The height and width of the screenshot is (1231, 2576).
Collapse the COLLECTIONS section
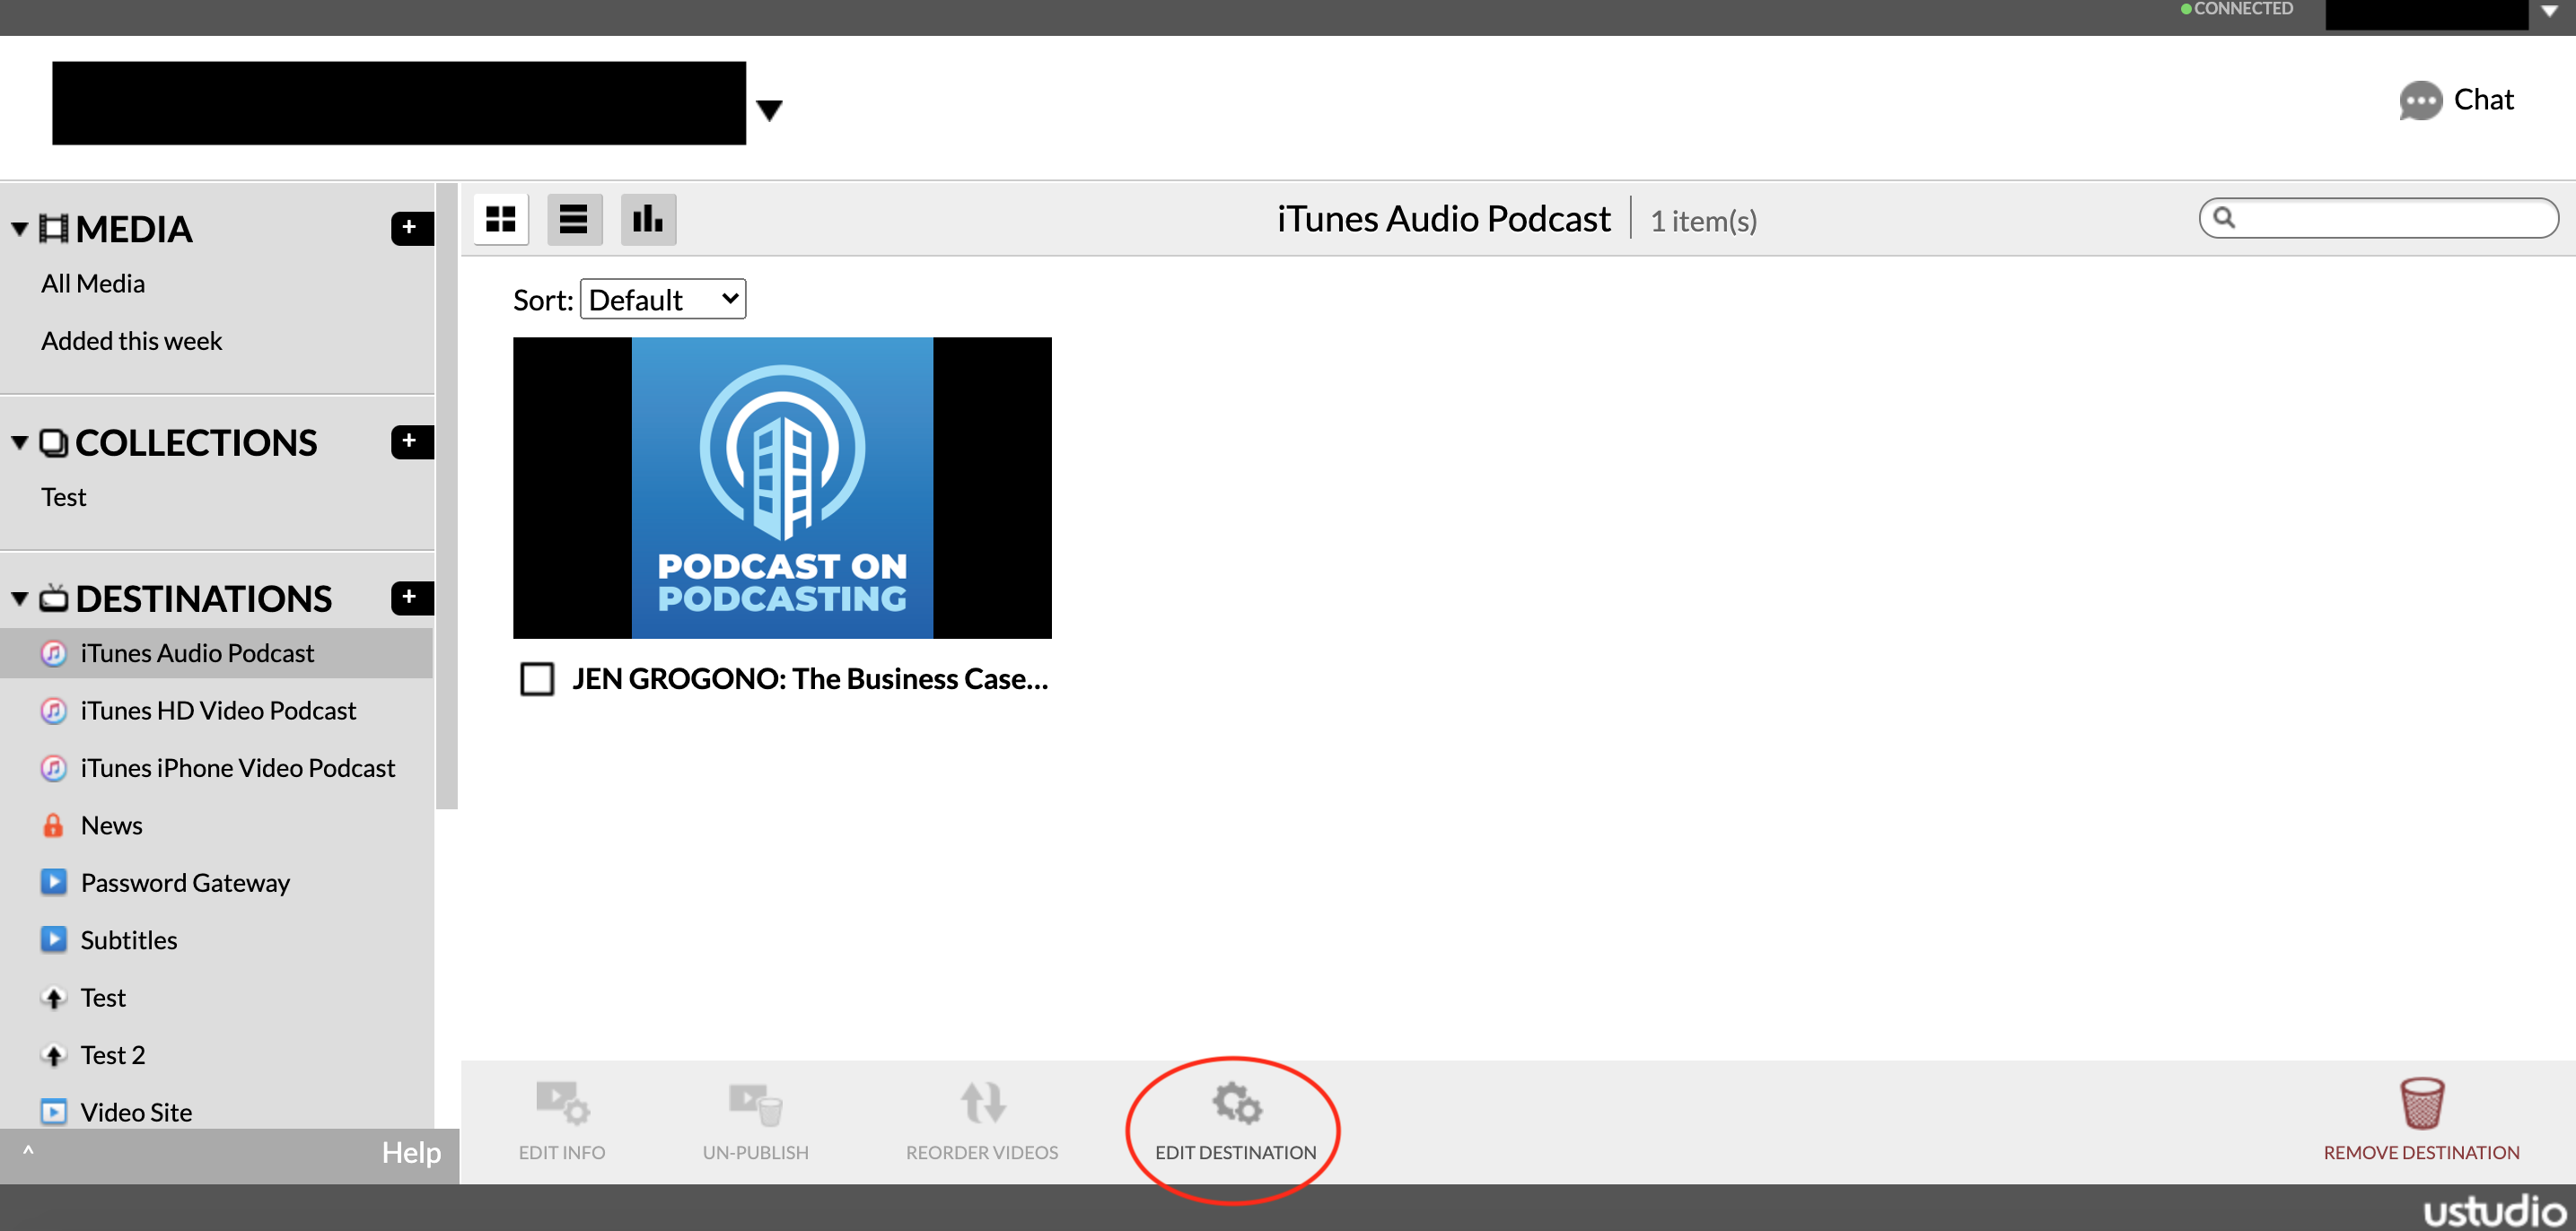19,442
